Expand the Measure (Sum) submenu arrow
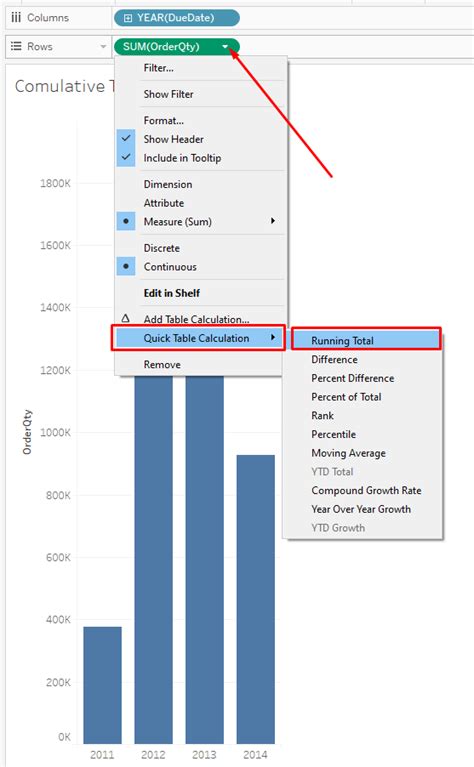 pyautogui.click(x=272, y=221)
